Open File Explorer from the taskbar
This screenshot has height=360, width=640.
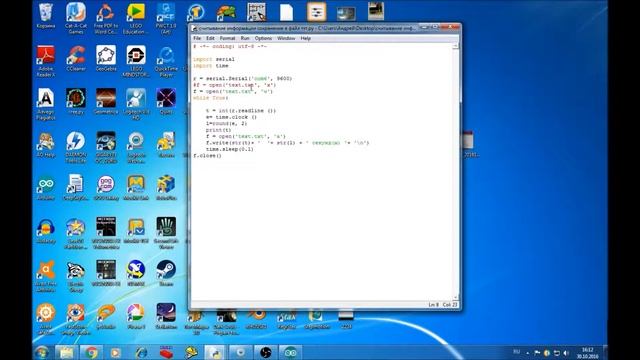[x=66, y=353]
